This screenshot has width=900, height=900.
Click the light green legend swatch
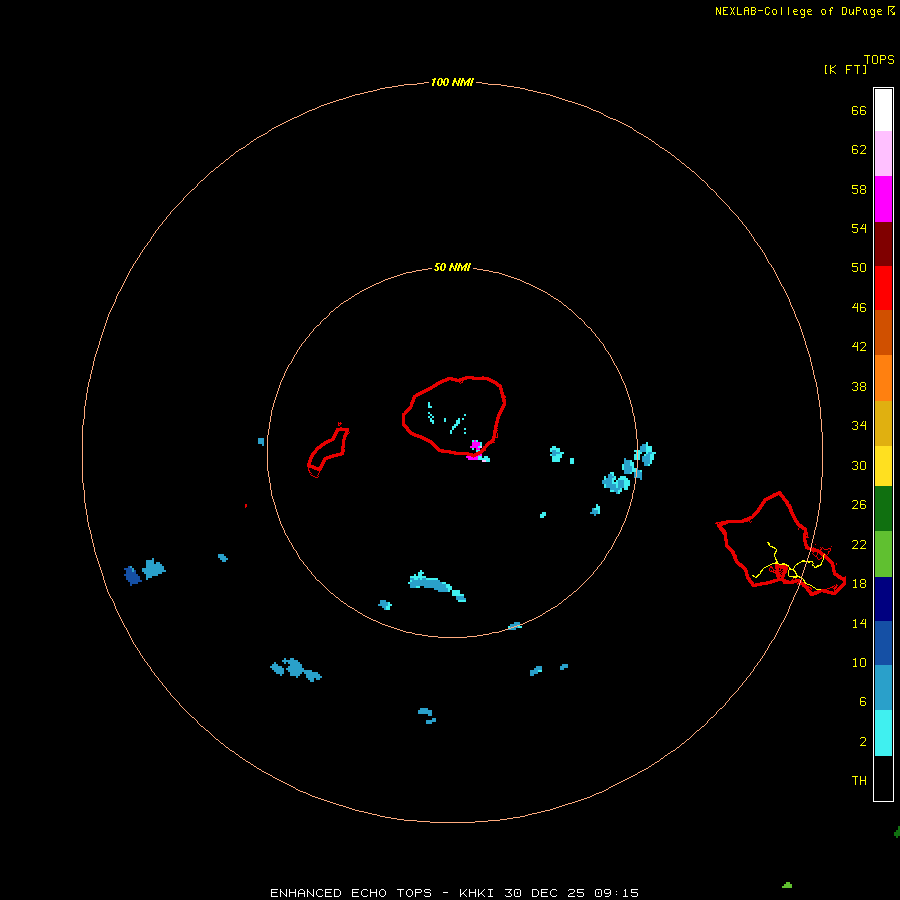(883, 554)
